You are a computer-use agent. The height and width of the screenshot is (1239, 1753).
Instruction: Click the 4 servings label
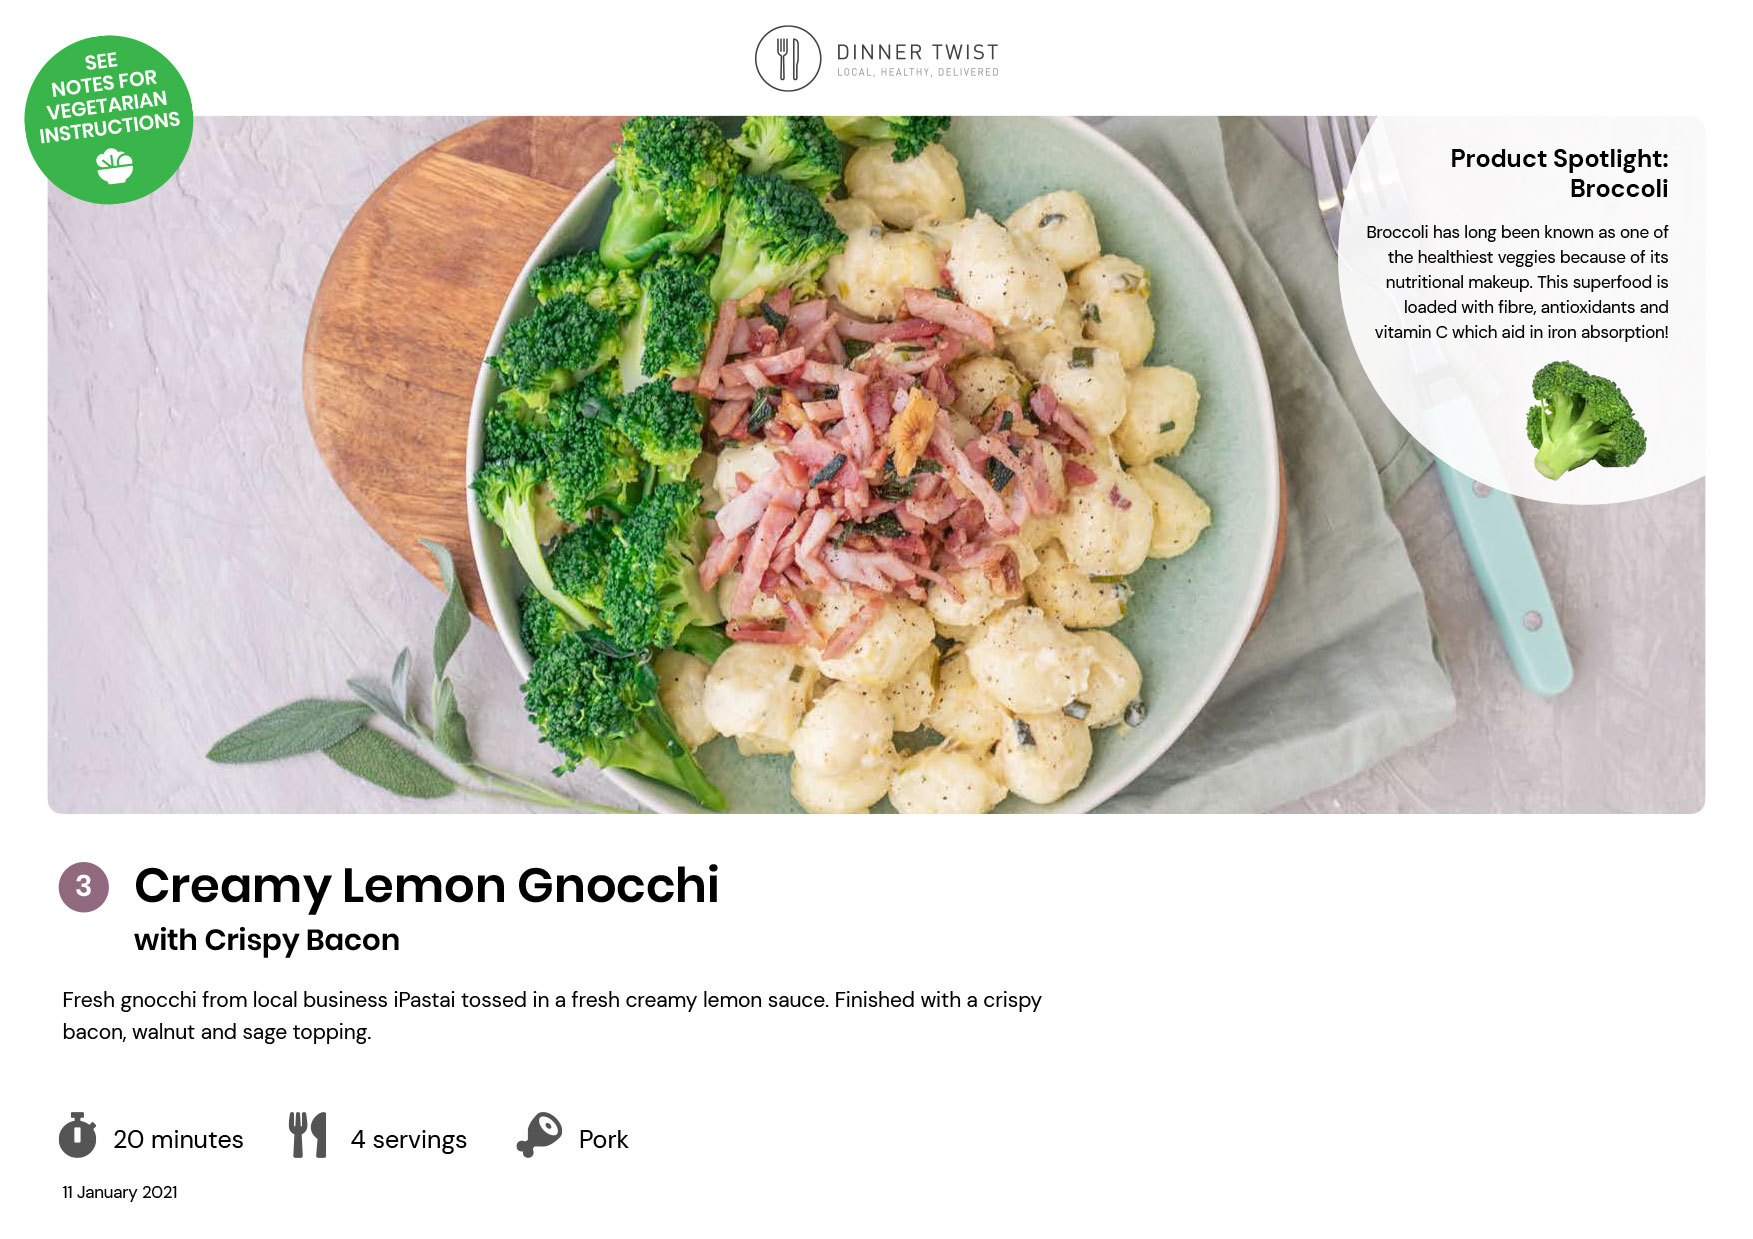[x=408, y=1139]
